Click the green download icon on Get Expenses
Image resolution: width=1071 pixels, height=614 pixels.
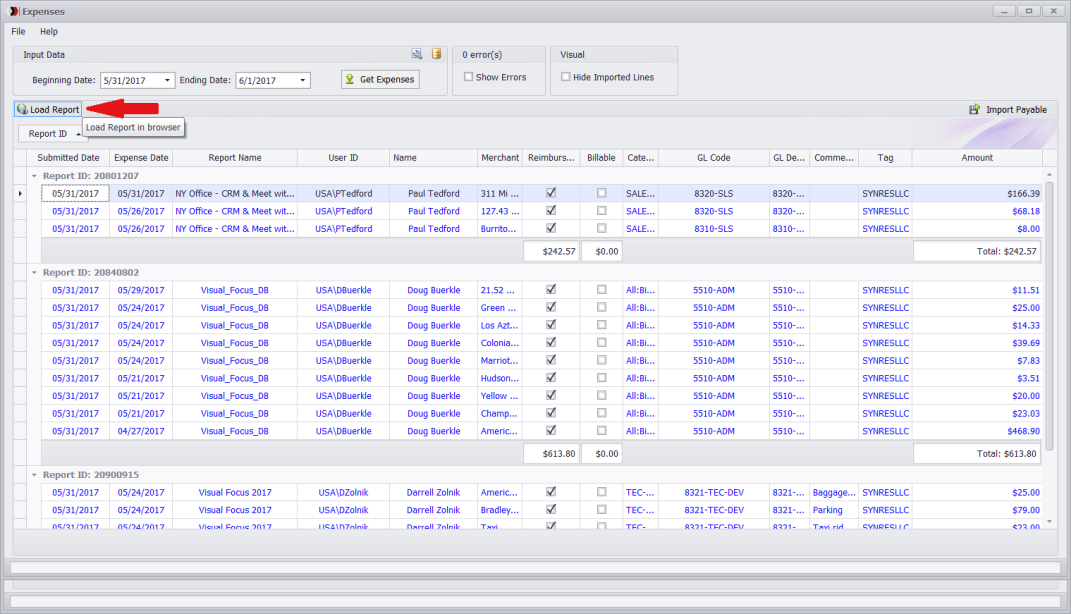[x=349, y=79]
